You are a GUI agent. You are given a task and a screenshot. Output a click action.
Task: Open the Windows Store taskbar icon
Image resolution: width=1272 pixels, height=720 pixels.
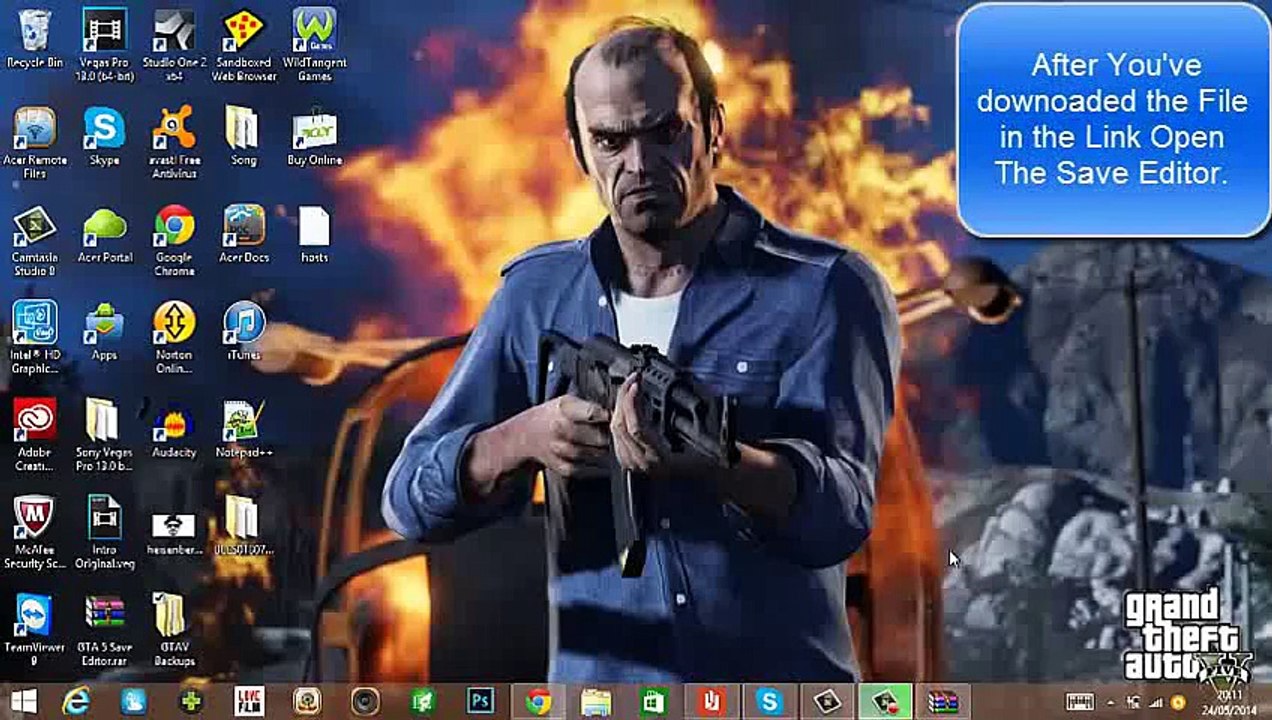click(654, 702)
